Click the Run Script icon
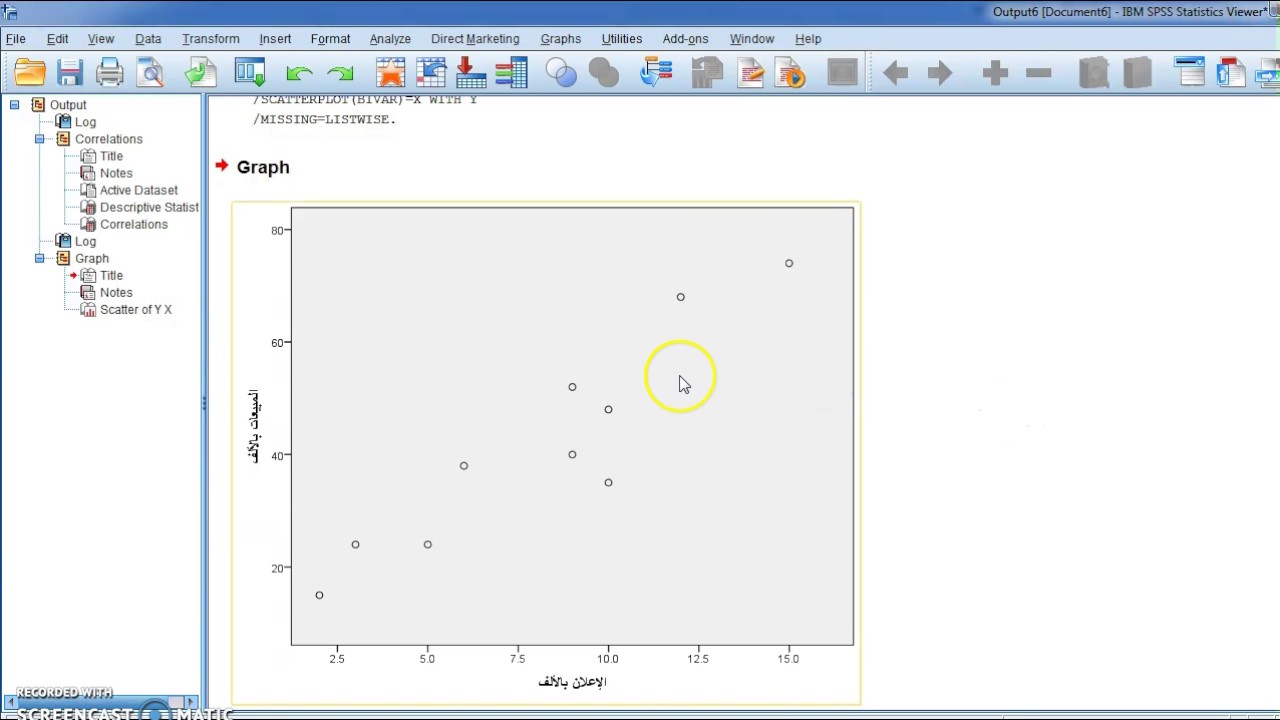 [790, 73]
